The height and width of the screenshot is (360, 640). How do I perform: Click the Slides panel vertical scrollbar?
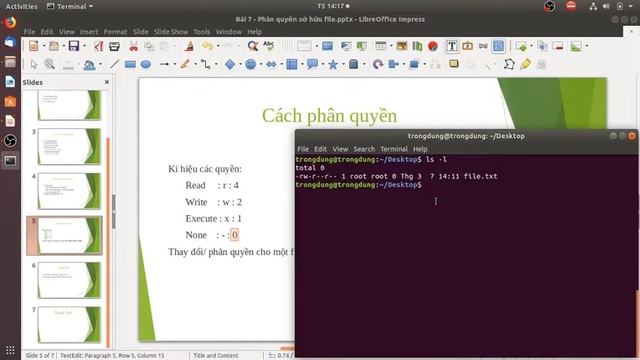[108, 242]
